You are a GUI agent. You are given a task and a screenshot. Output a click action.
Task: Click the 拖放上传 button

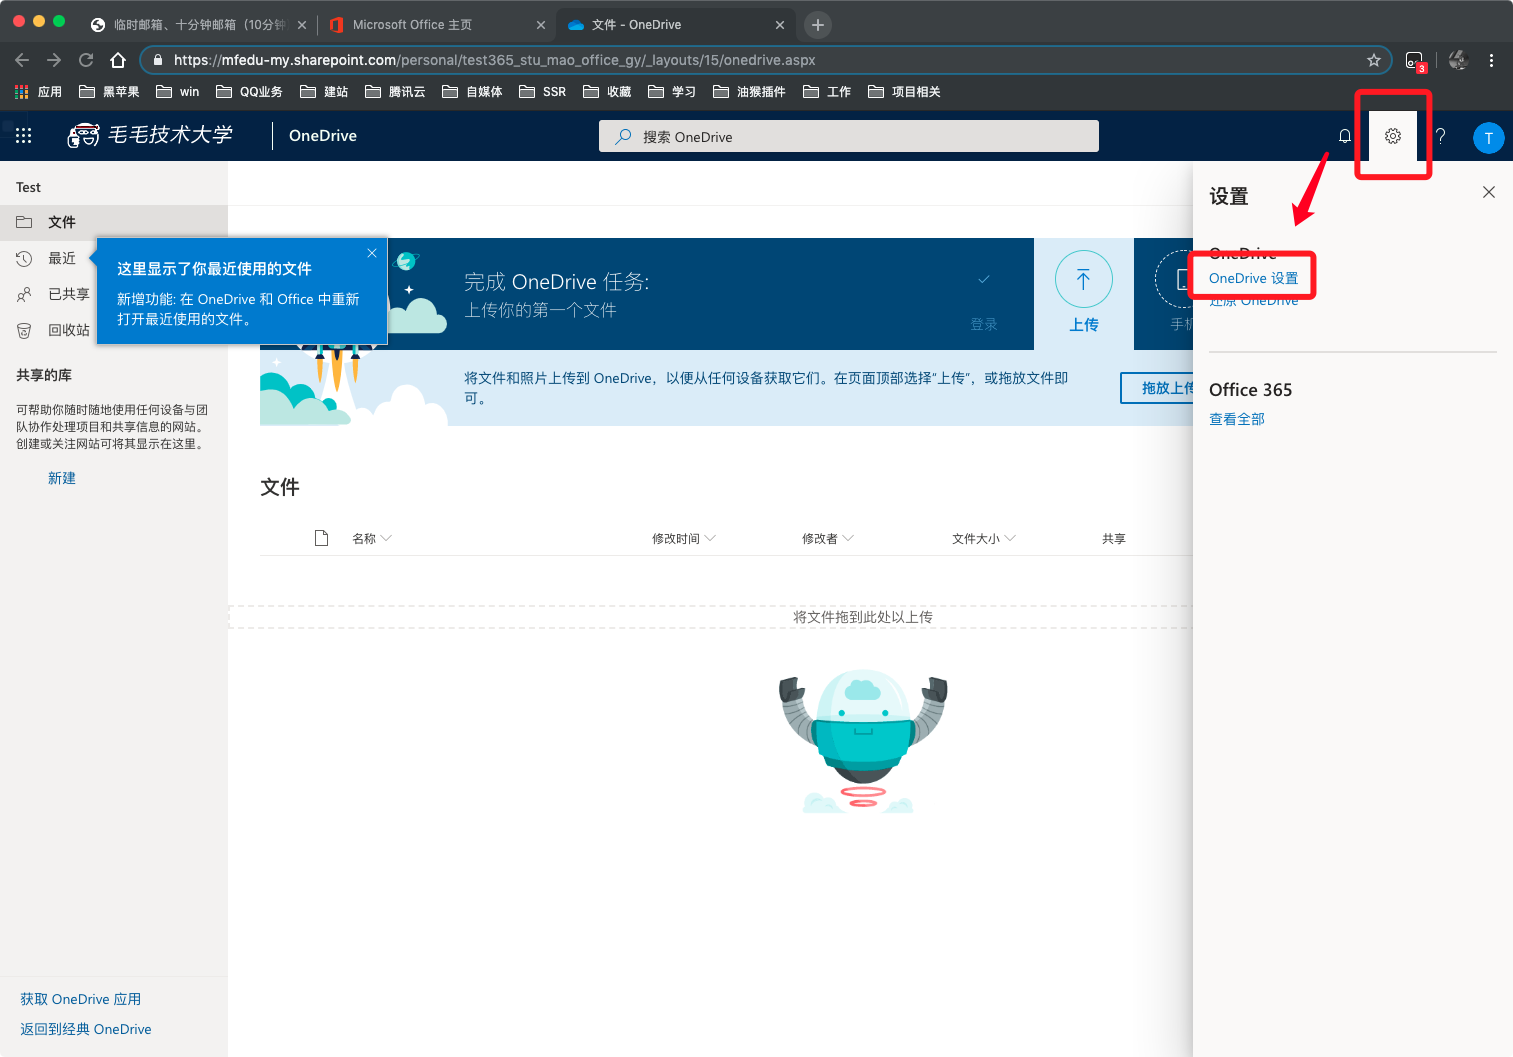1158,388
